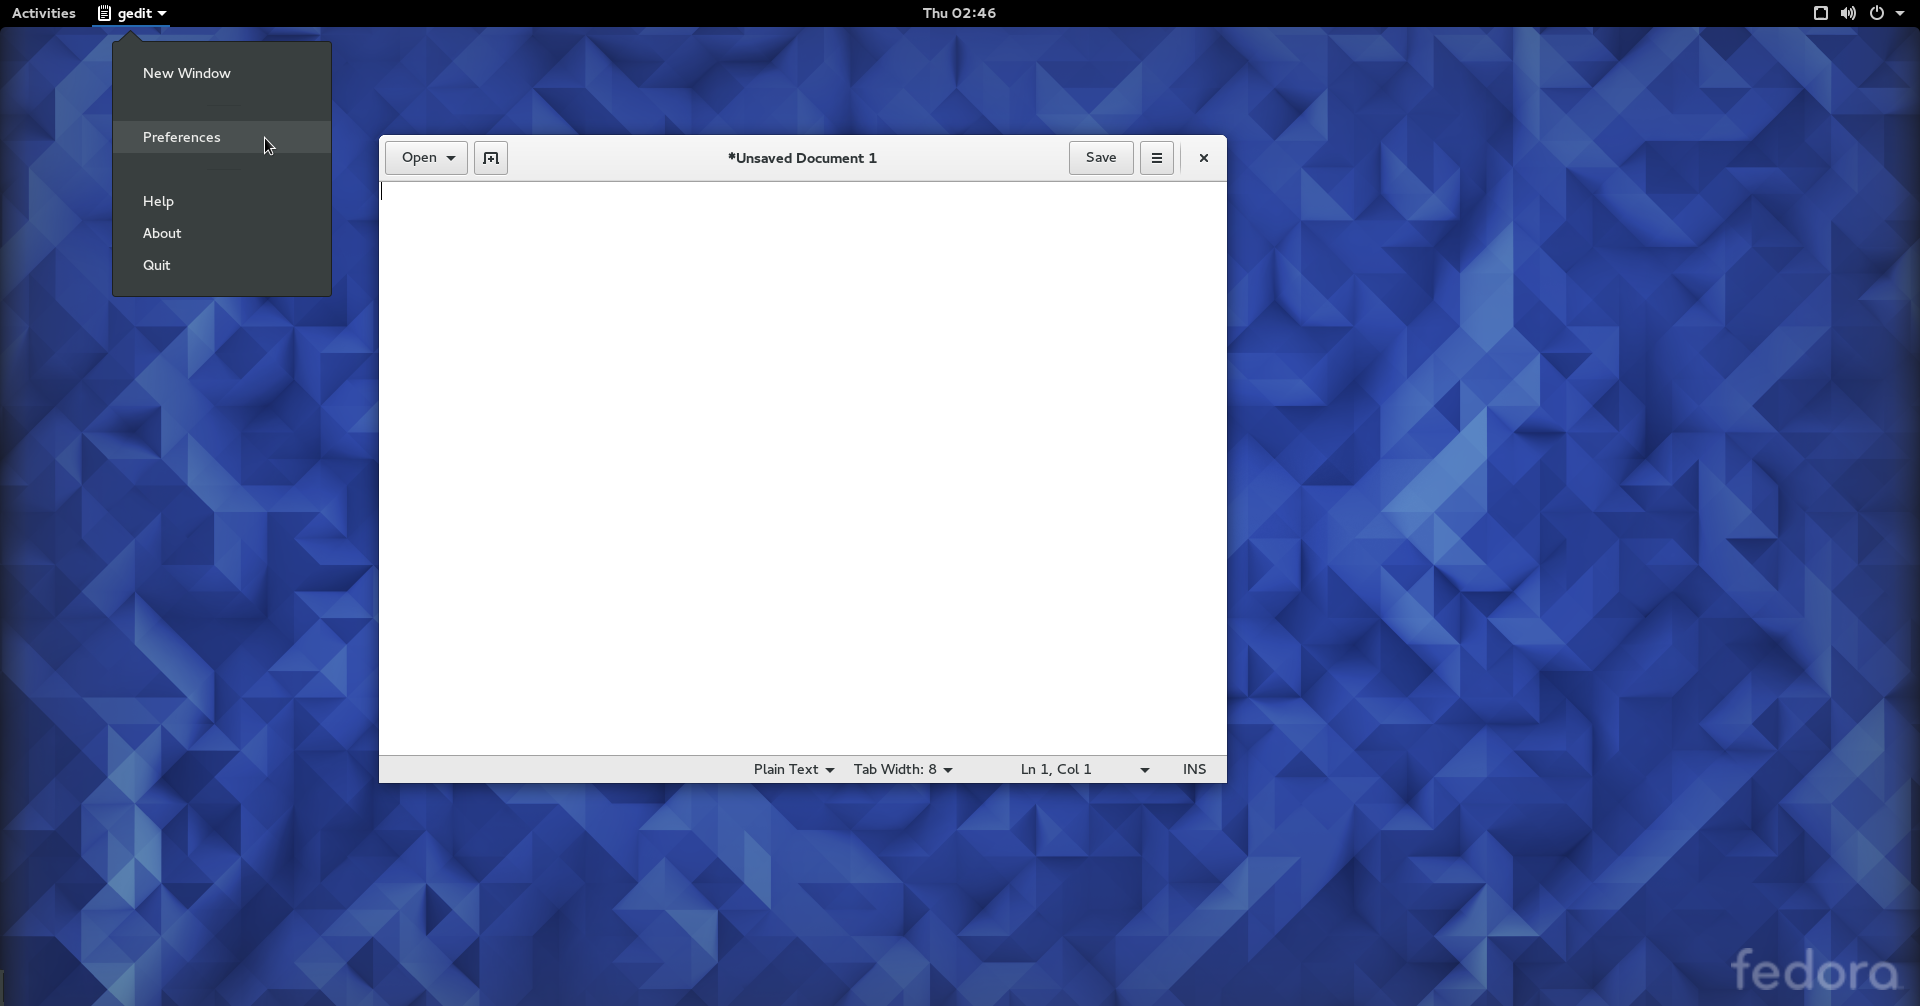Expand the Ln 1, Col 1 dropdown
The height and width of the screenshot is (1006, 1920).
coord(1144,769)
